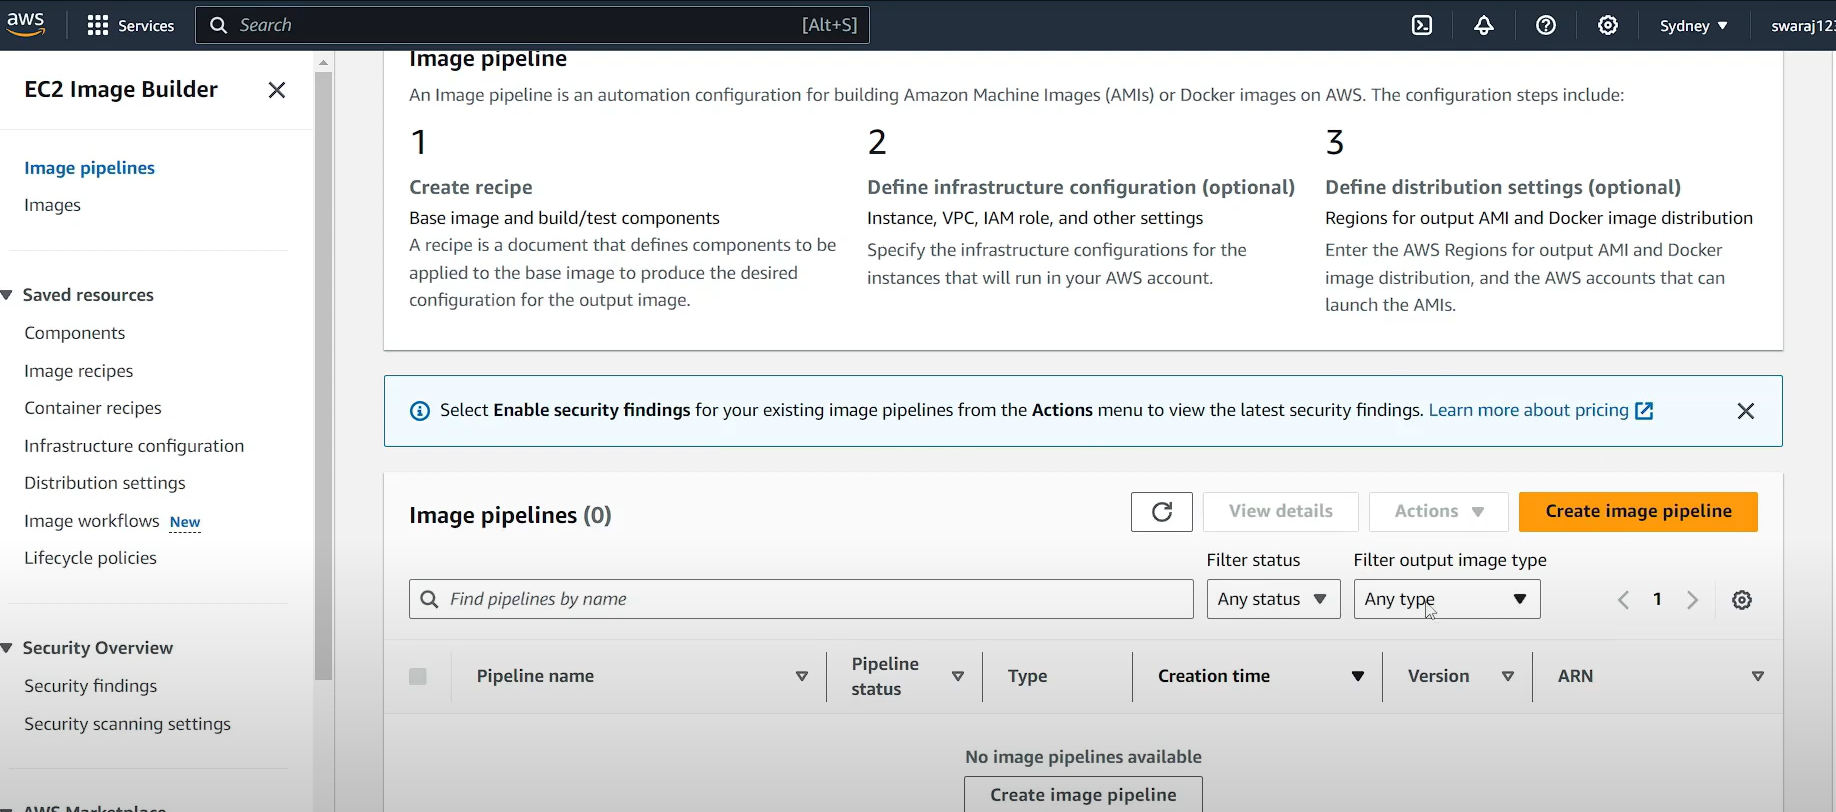1836x812 pixels.
Task: Sort by Creation time column arrow
Action: click(1358, 677)
